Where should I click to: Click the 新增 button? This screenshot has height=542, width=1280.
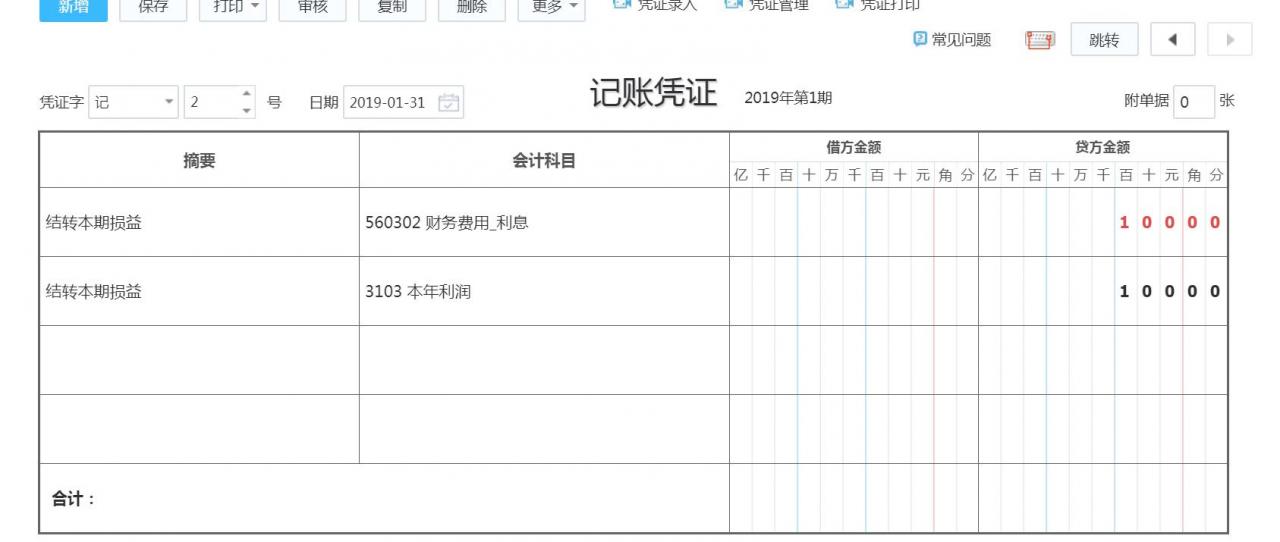73,7
